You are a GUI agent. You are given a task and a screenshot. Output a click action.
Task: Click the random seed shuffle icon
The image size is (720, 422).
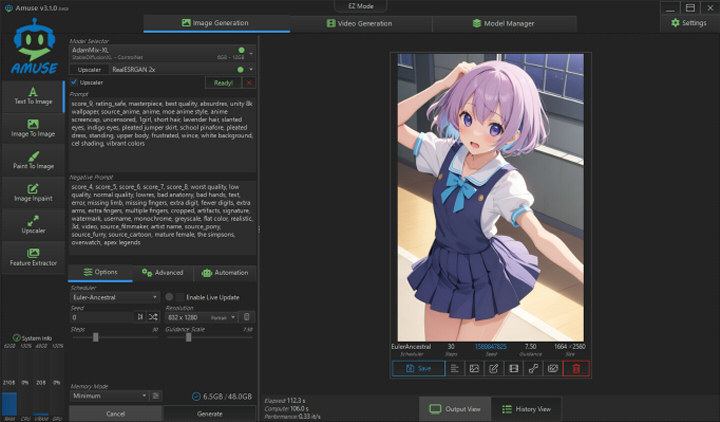pos(153,317)
